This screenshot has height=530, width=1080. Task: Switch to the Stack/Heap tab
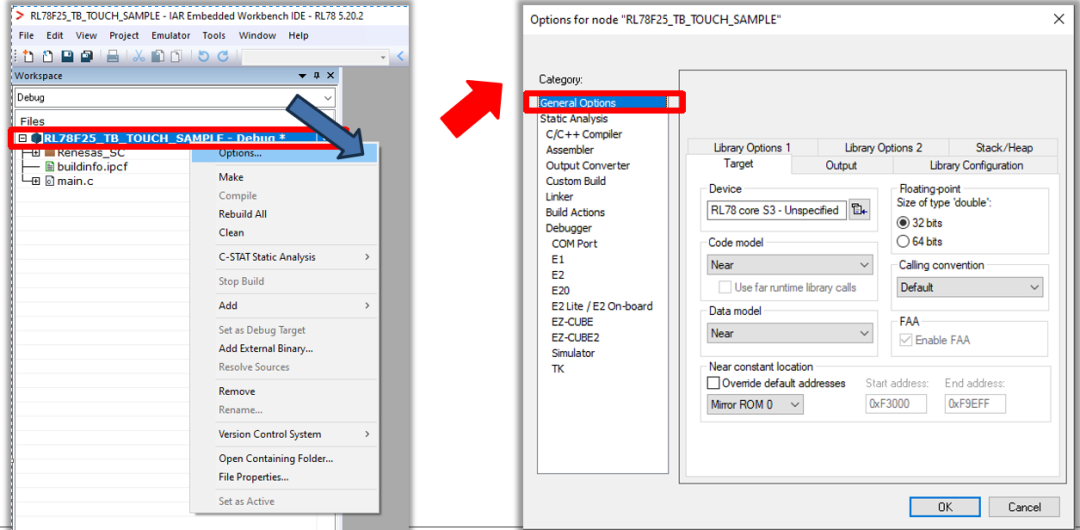click(1004, 147)
